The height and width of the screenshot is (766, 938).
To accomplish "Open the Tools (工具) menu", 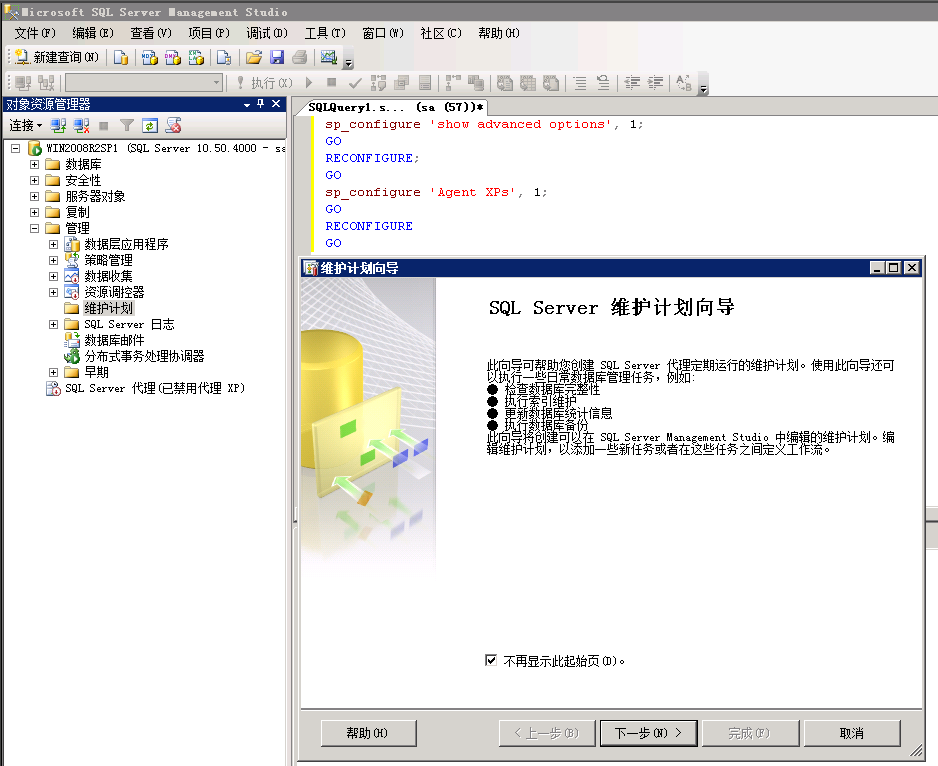I will [325, 34].
